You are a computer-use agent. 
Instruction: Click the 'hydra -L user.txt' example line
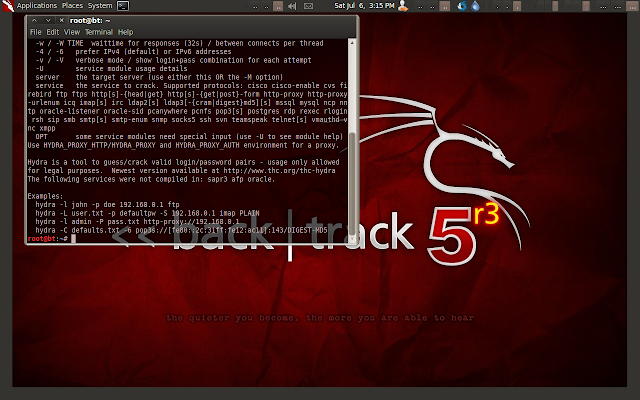[147, 213]
